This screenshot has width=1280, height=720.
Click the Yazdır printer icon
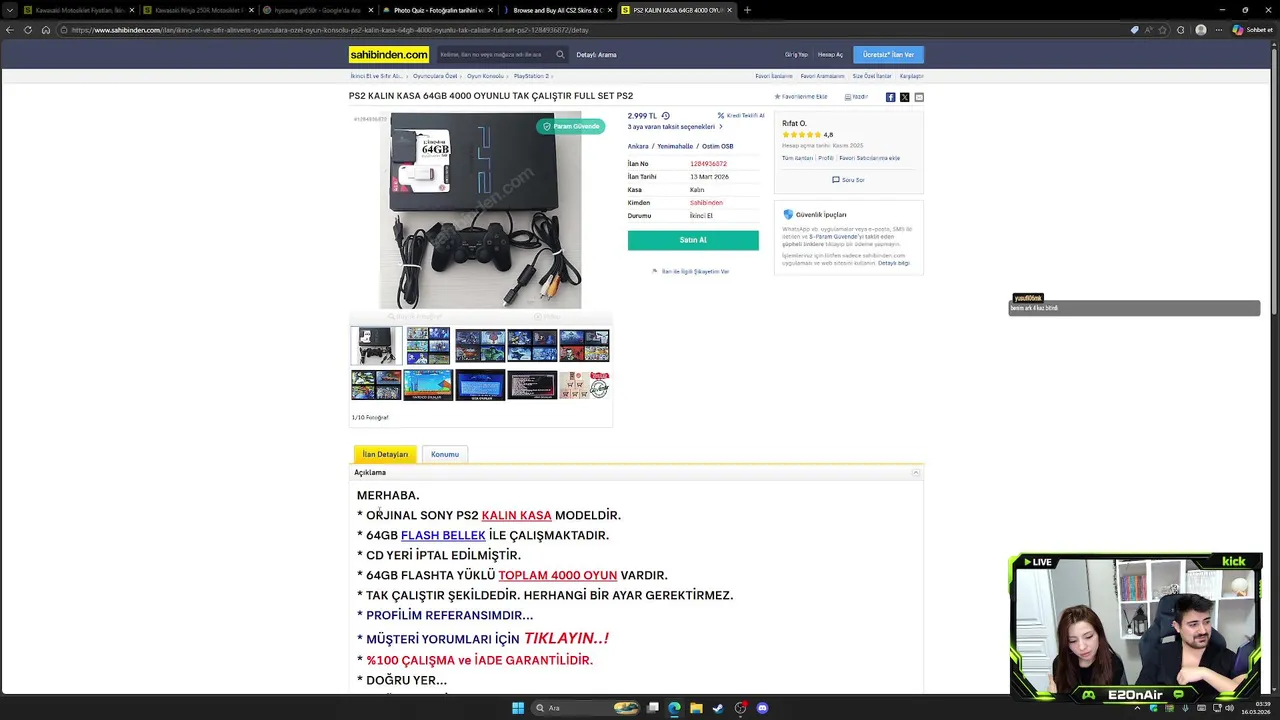848,97
